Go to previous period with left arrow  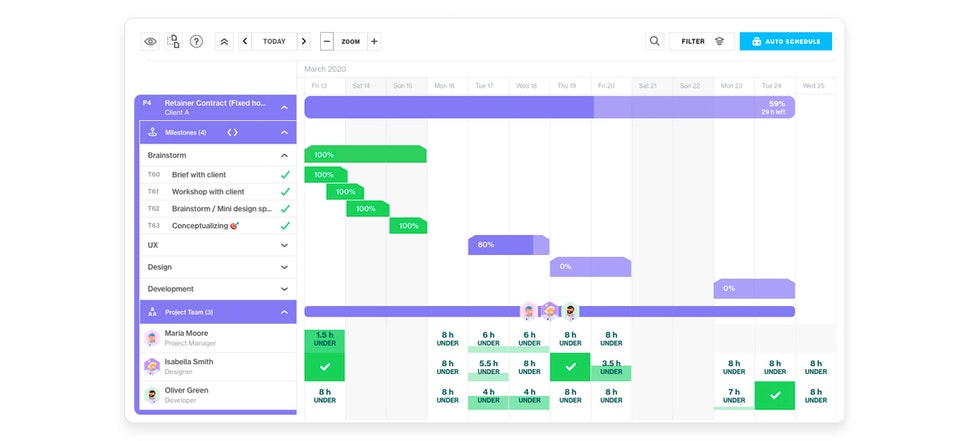(x=245, y=41)
